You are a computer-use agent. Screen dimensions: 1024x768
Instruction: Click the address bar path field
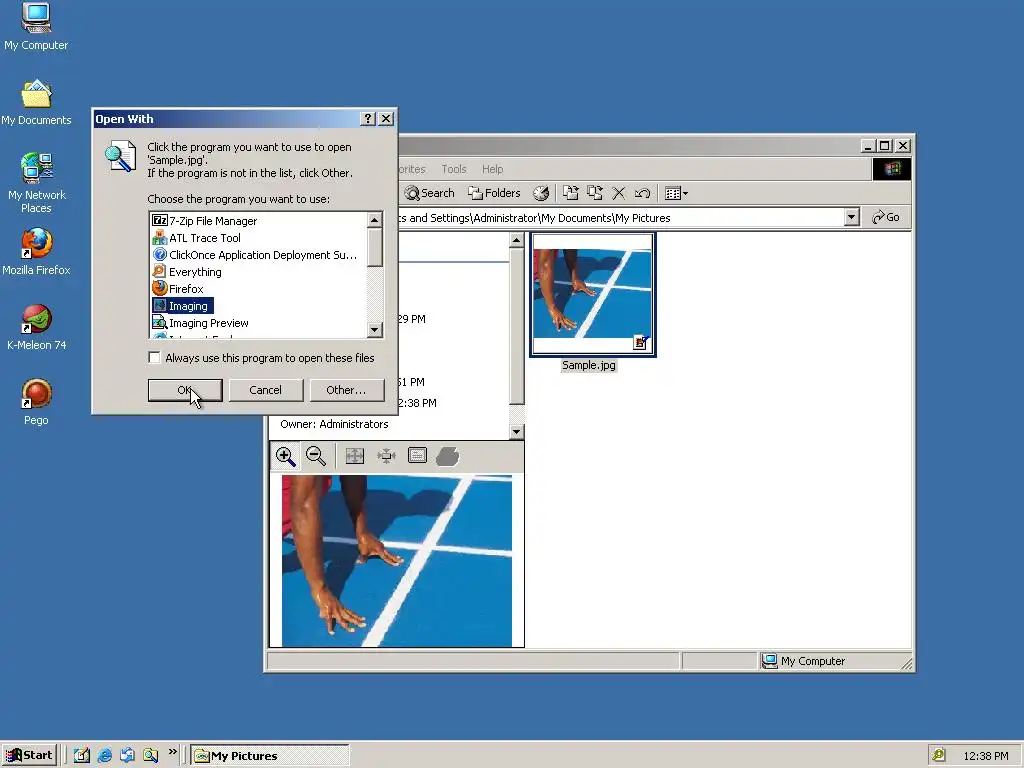point(620,217)
